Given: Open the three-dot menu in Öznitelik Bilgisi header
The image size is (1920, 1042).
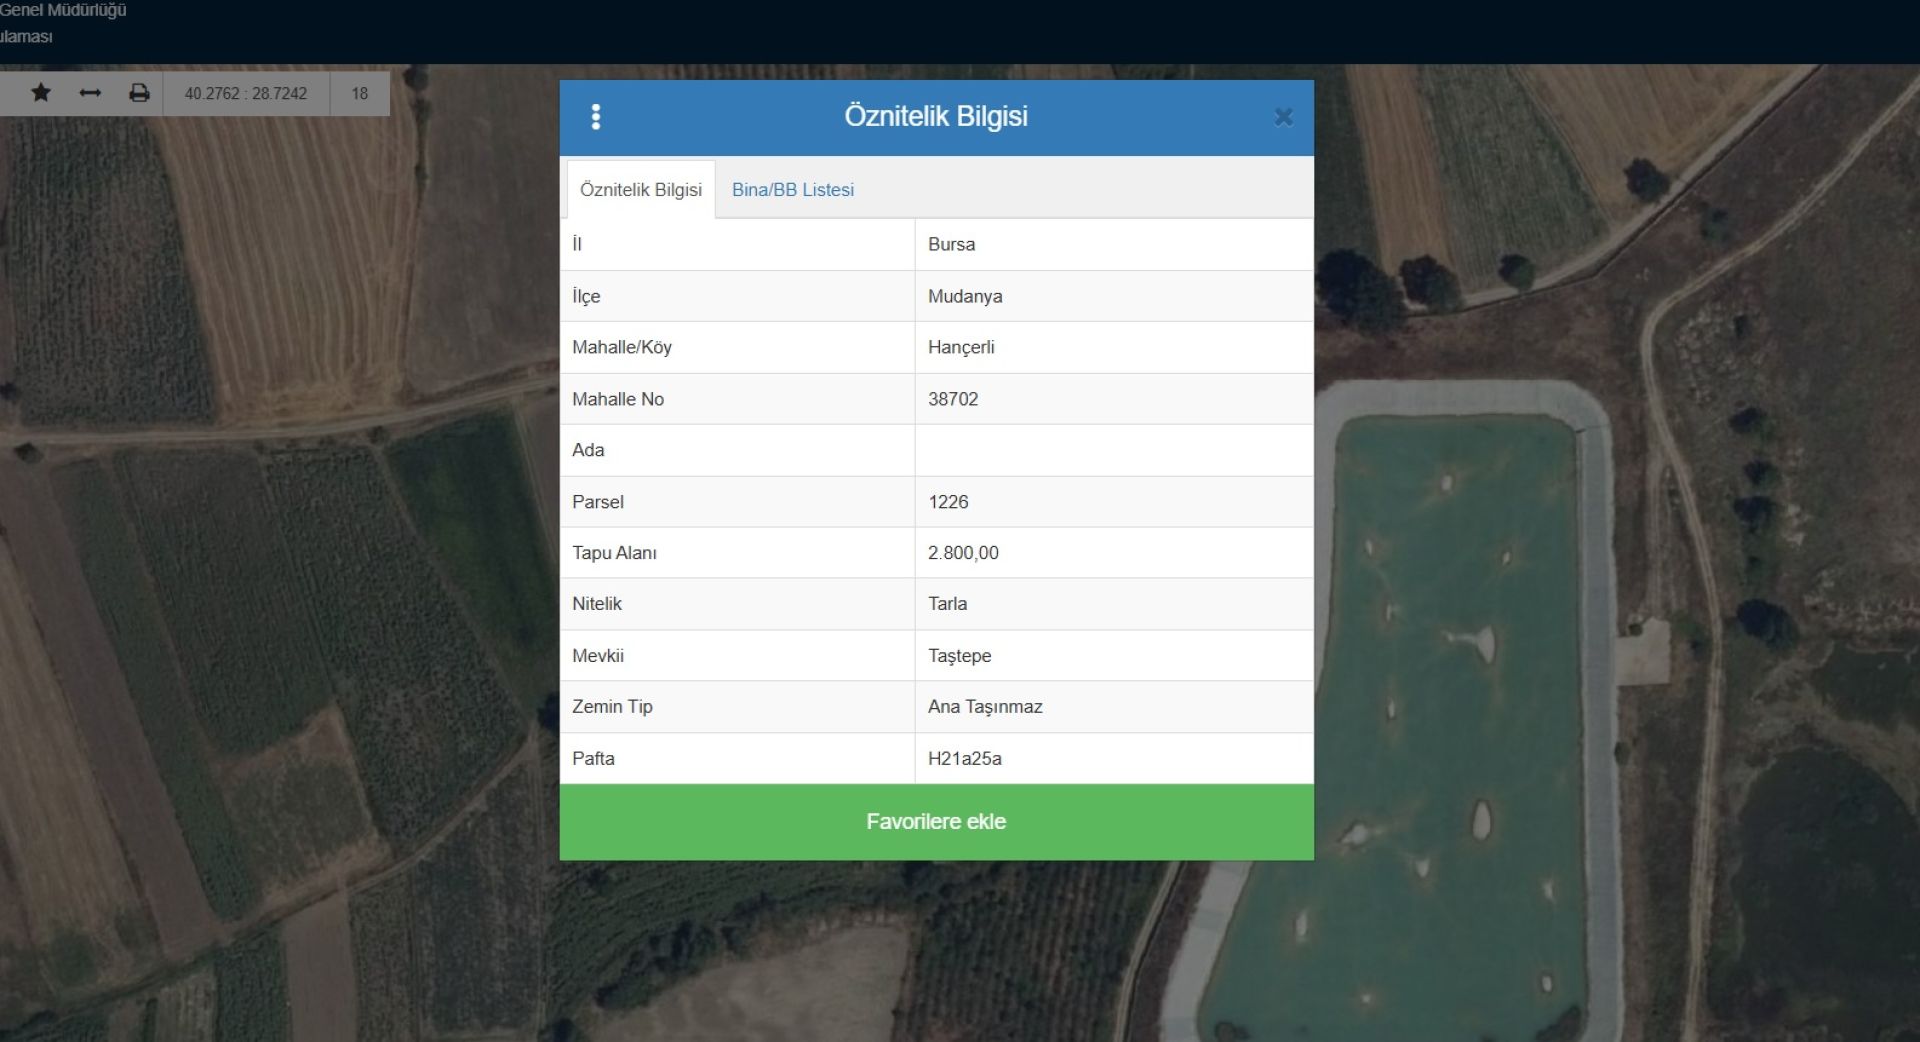Looking at the screenshot, I should (x=596, y=117).
